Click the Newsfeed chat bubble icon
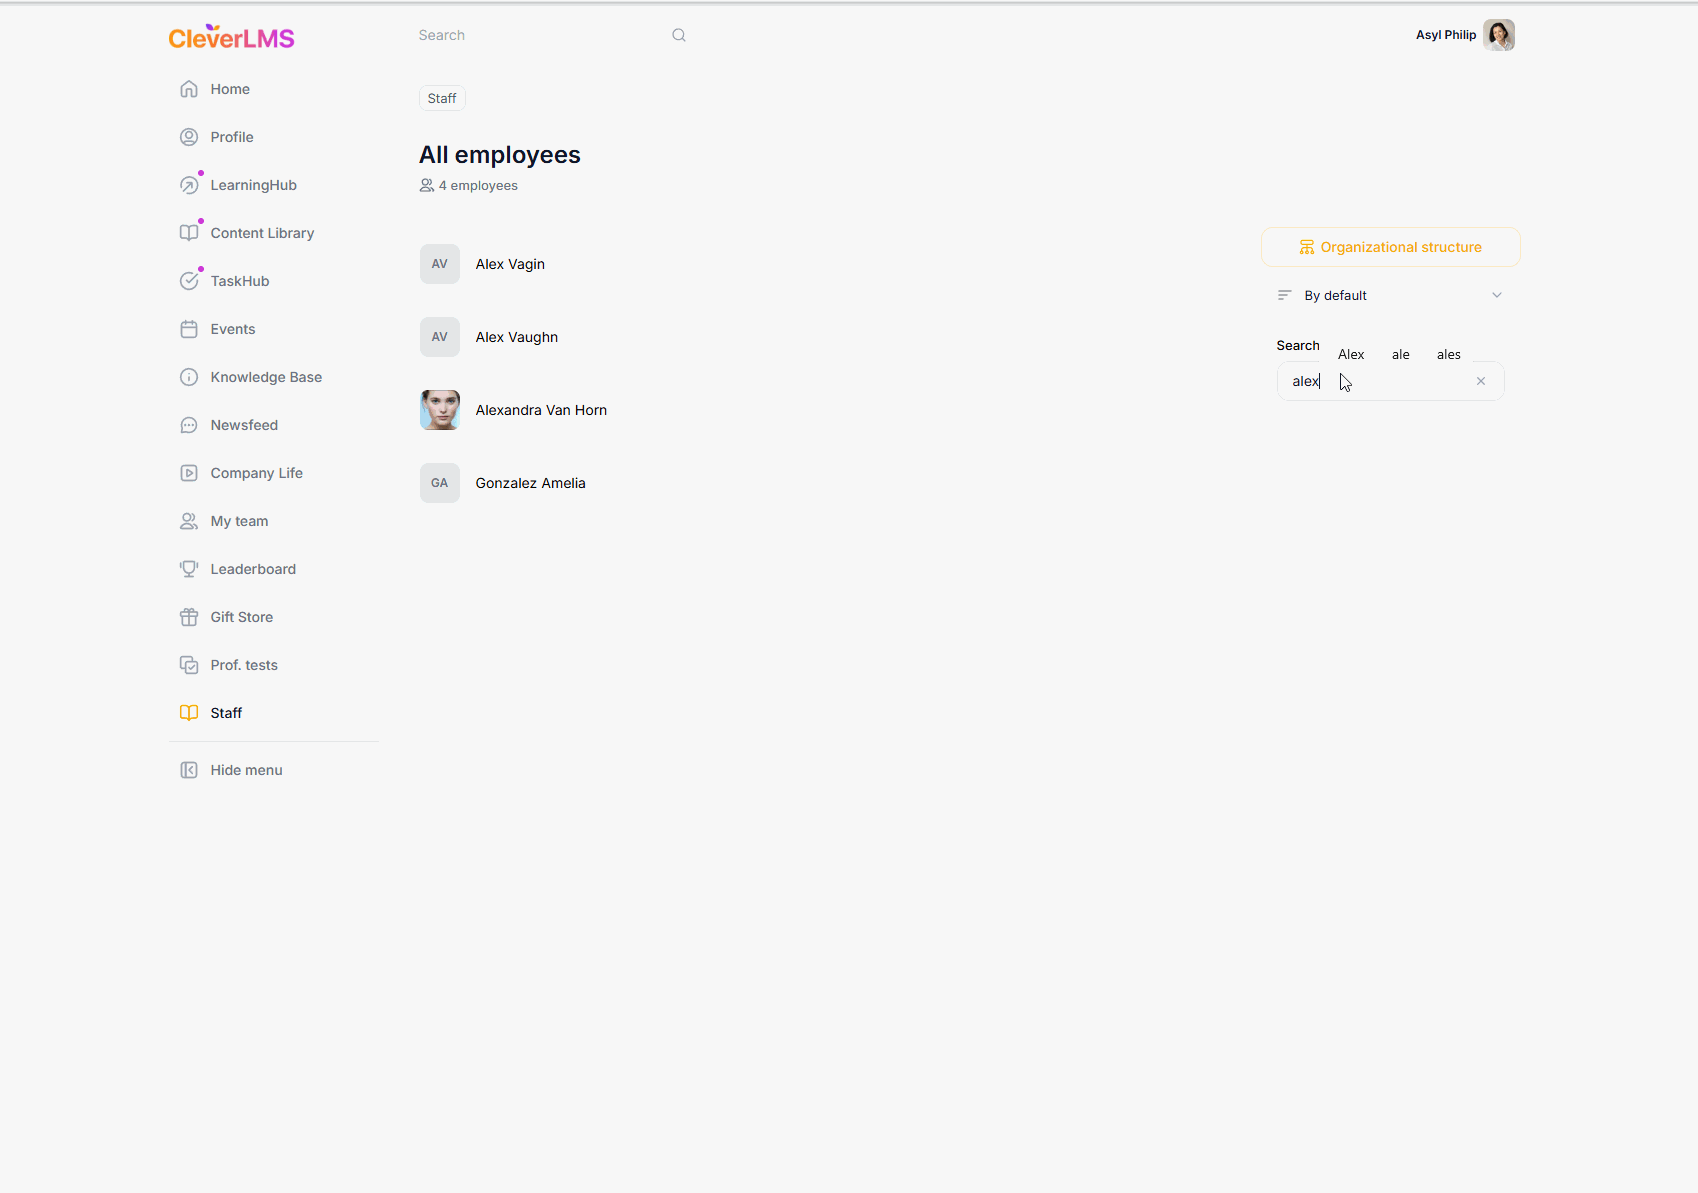This screenshot has height=1193, width=1698. point(189,425)
